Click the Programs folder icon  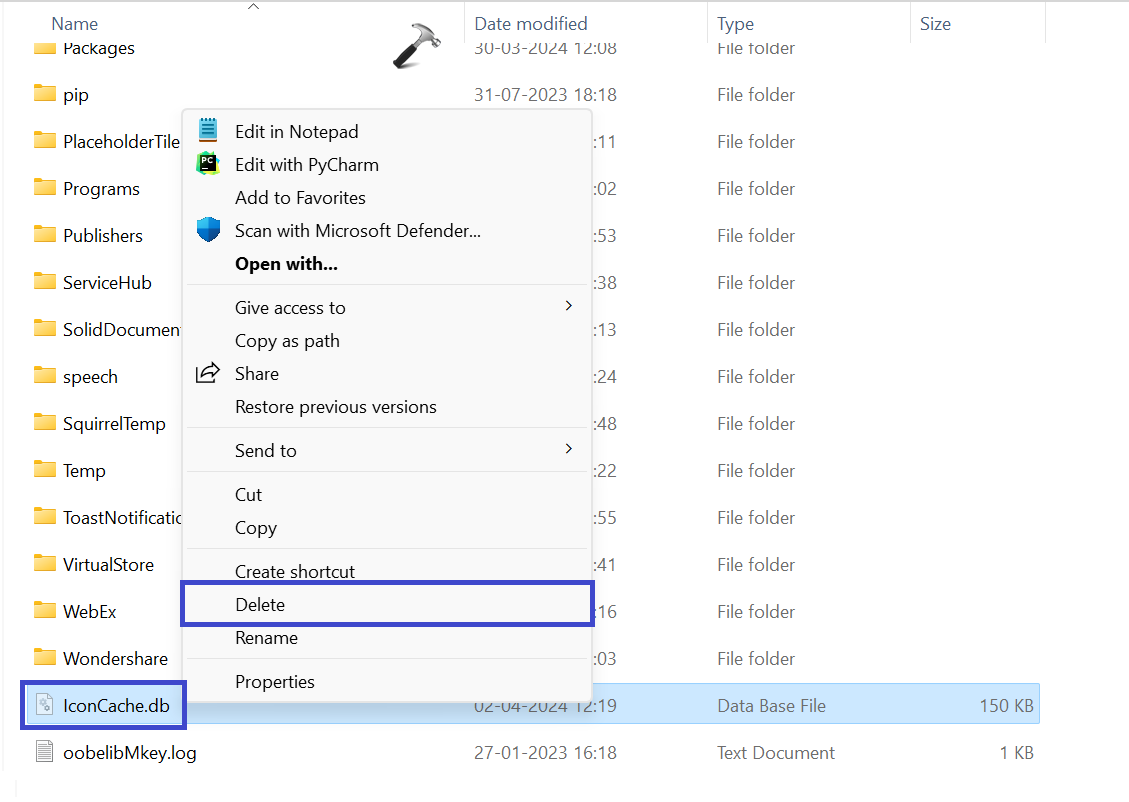(x=44, y=188)
